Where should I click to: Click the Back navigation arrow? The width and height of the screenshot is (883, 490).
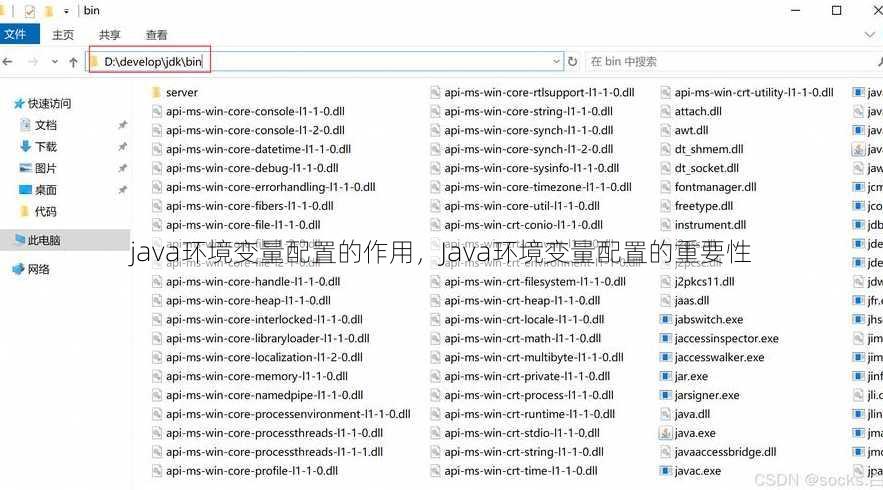[x=7, y=62]
